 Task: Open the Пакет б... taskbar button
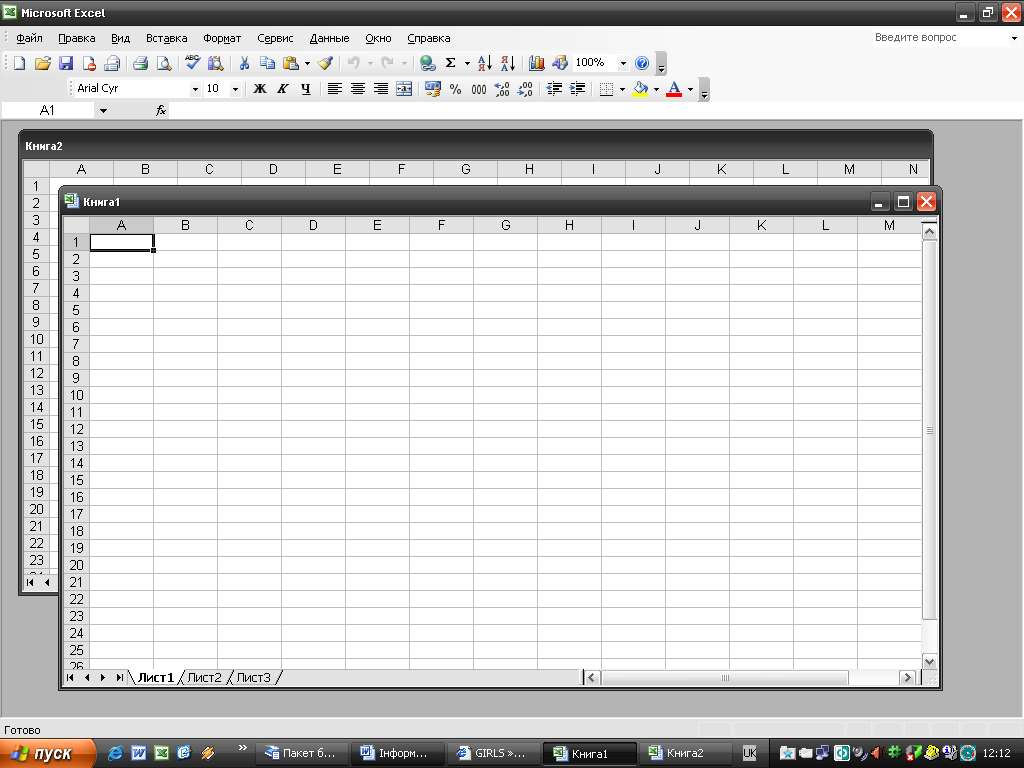tap(301, 753)
